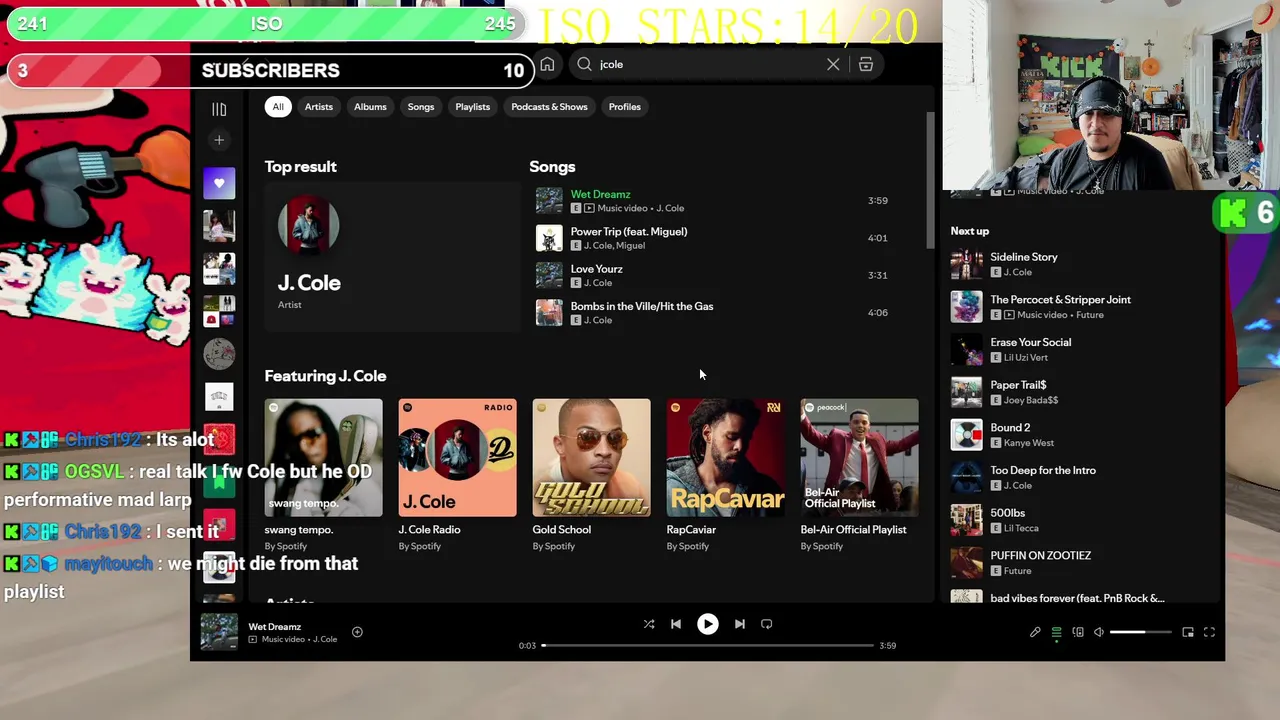Screen dimensions: 1280x720
Task: Mute with the volume speaker icon
Action: 1099,632
